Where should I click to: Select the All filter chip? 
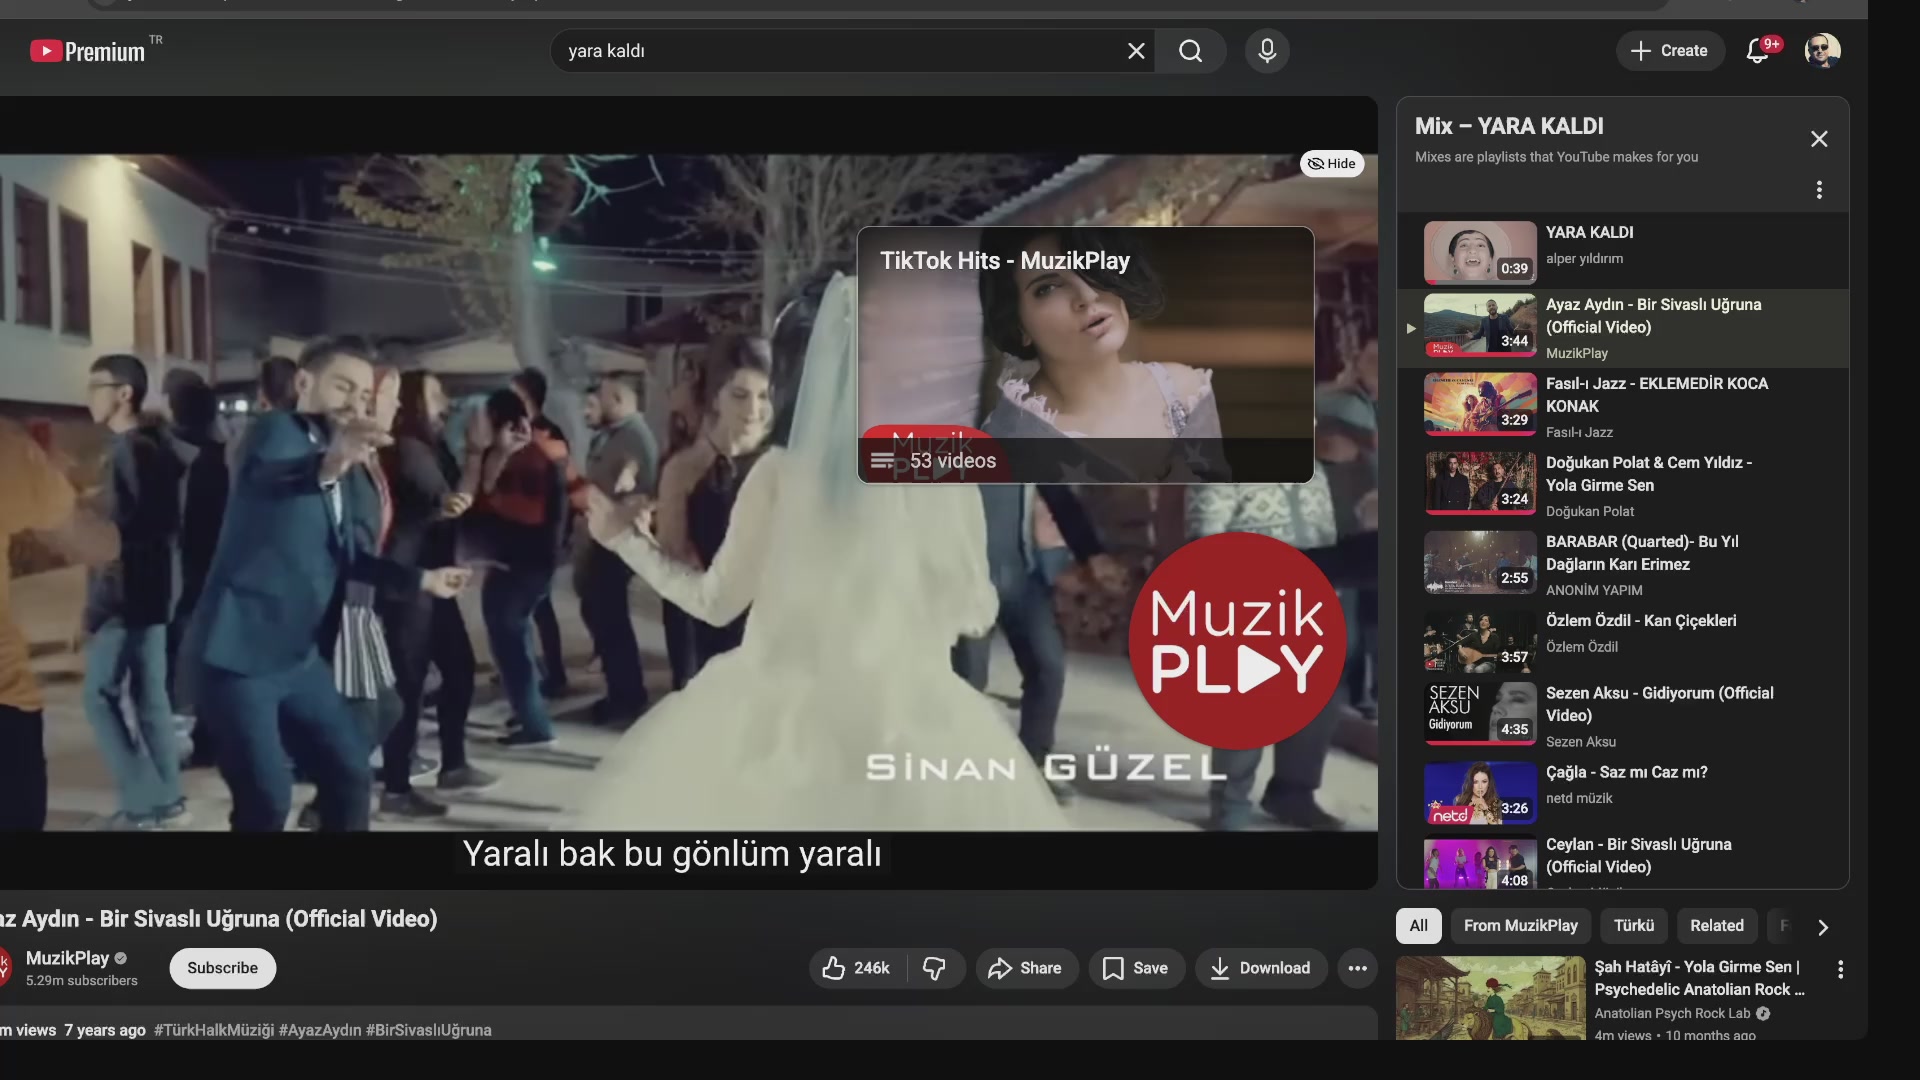pyautogui.click(x=1418, y=926)
